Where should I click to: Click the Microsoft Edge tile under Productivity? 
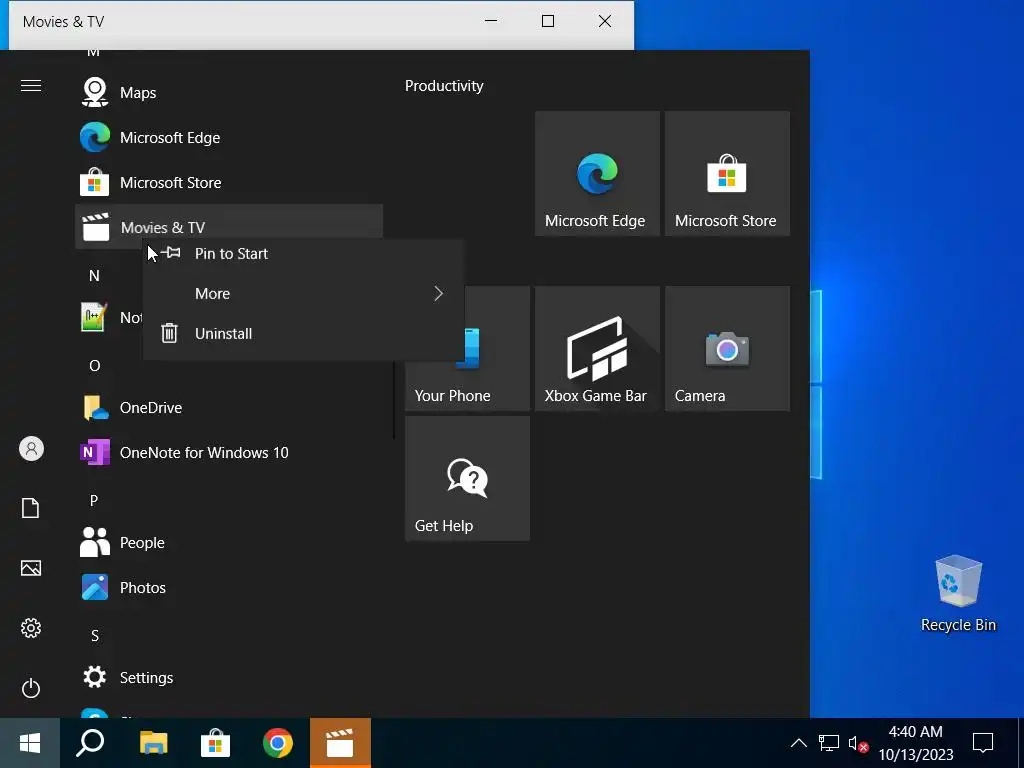[x=597, y=174]
